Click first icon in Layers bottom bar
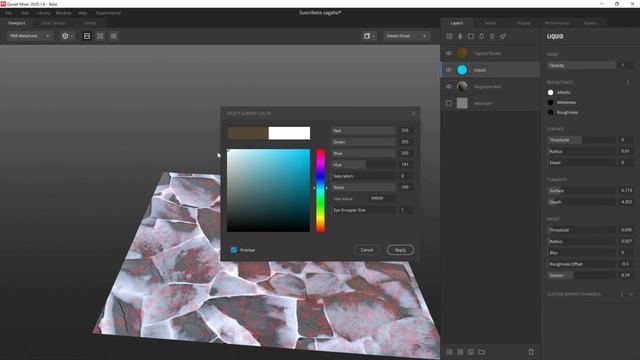The width and height of the screenshot is (640, 360). [x=449, y=352]
